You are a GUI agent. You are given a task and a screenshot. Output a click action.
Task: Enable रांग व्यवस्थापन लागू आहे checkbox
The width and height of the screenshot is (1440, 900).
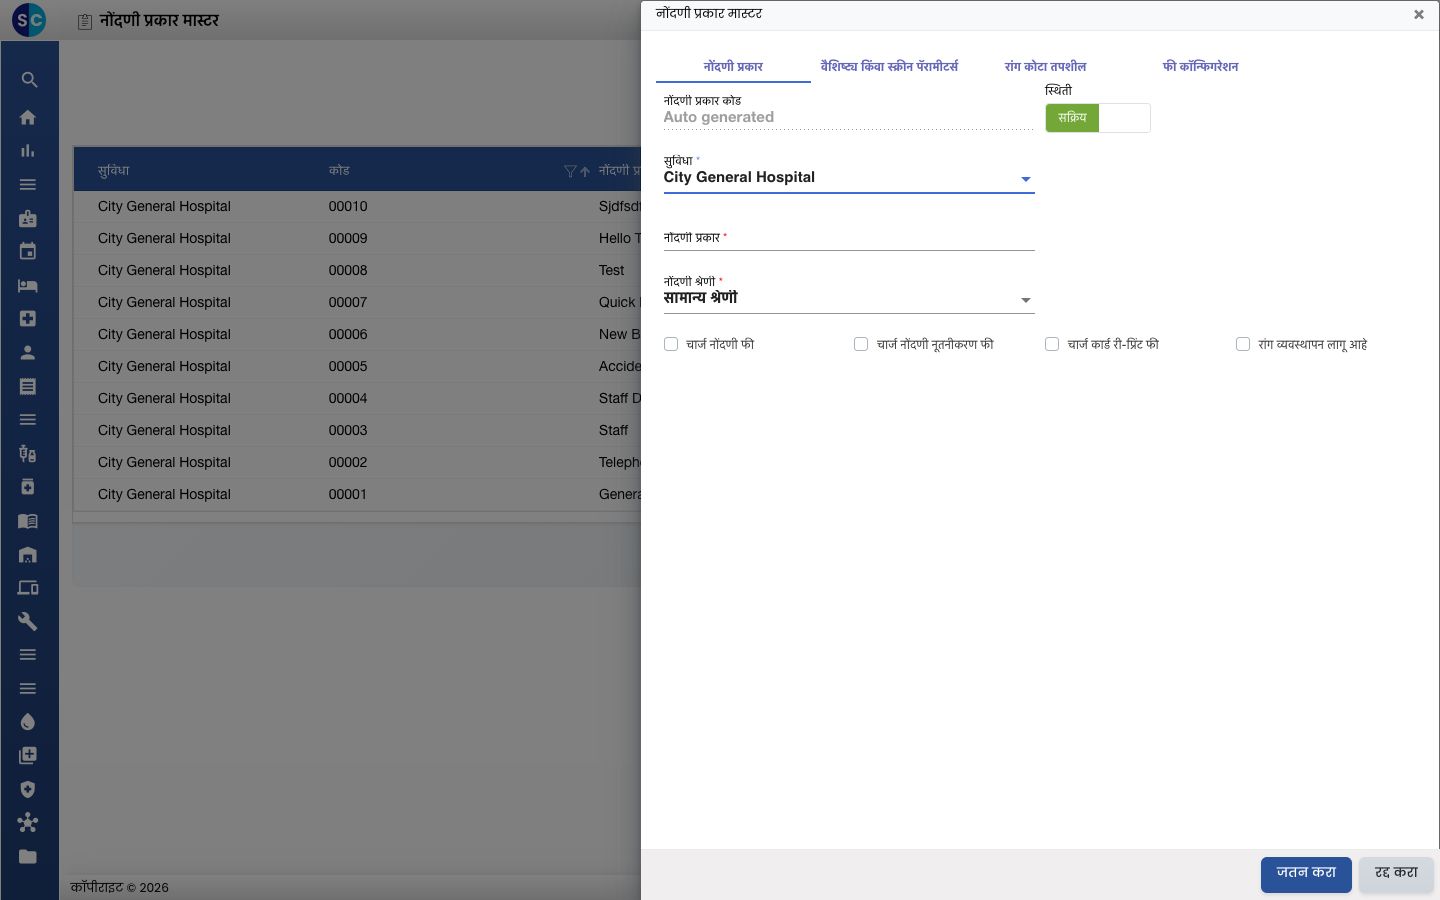coord(1243,344)
